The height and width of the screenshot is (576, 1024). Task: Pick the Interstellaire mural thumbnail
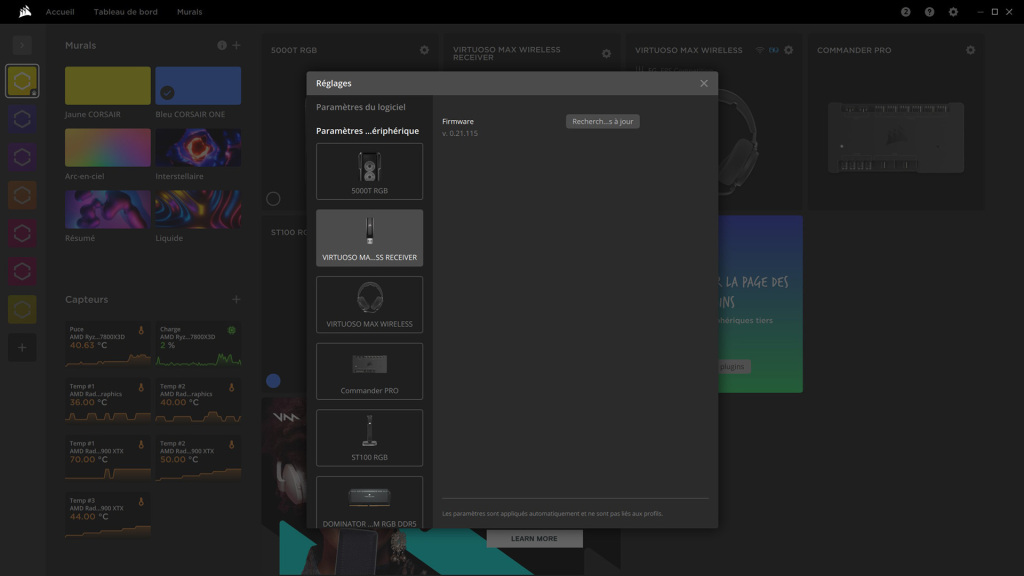point(198,148)
